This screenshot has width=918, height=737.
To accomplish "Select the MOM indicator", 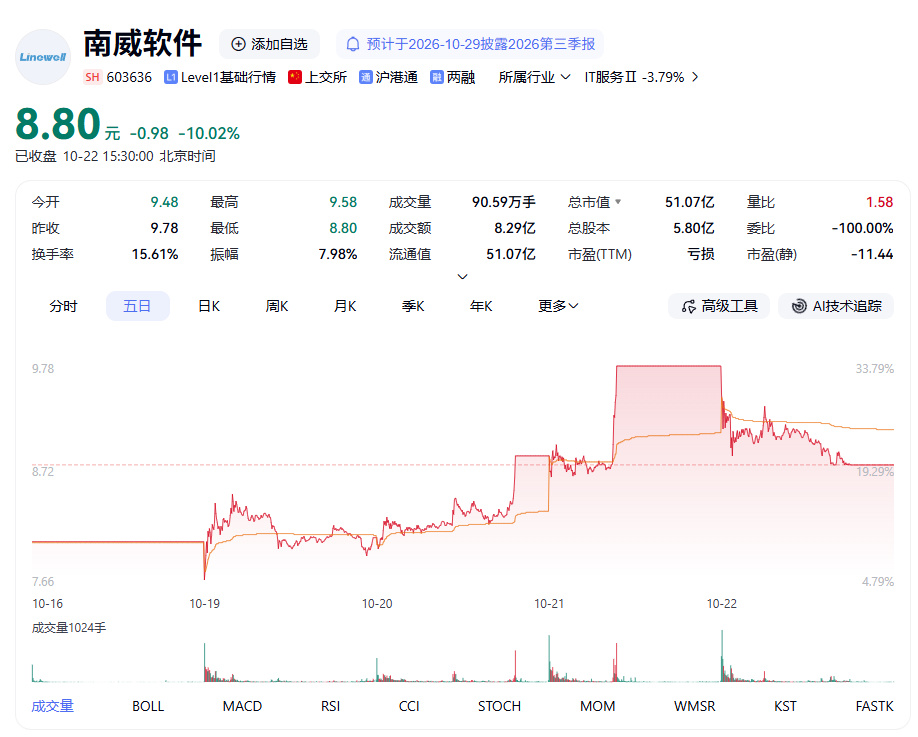I will [598, 706].
